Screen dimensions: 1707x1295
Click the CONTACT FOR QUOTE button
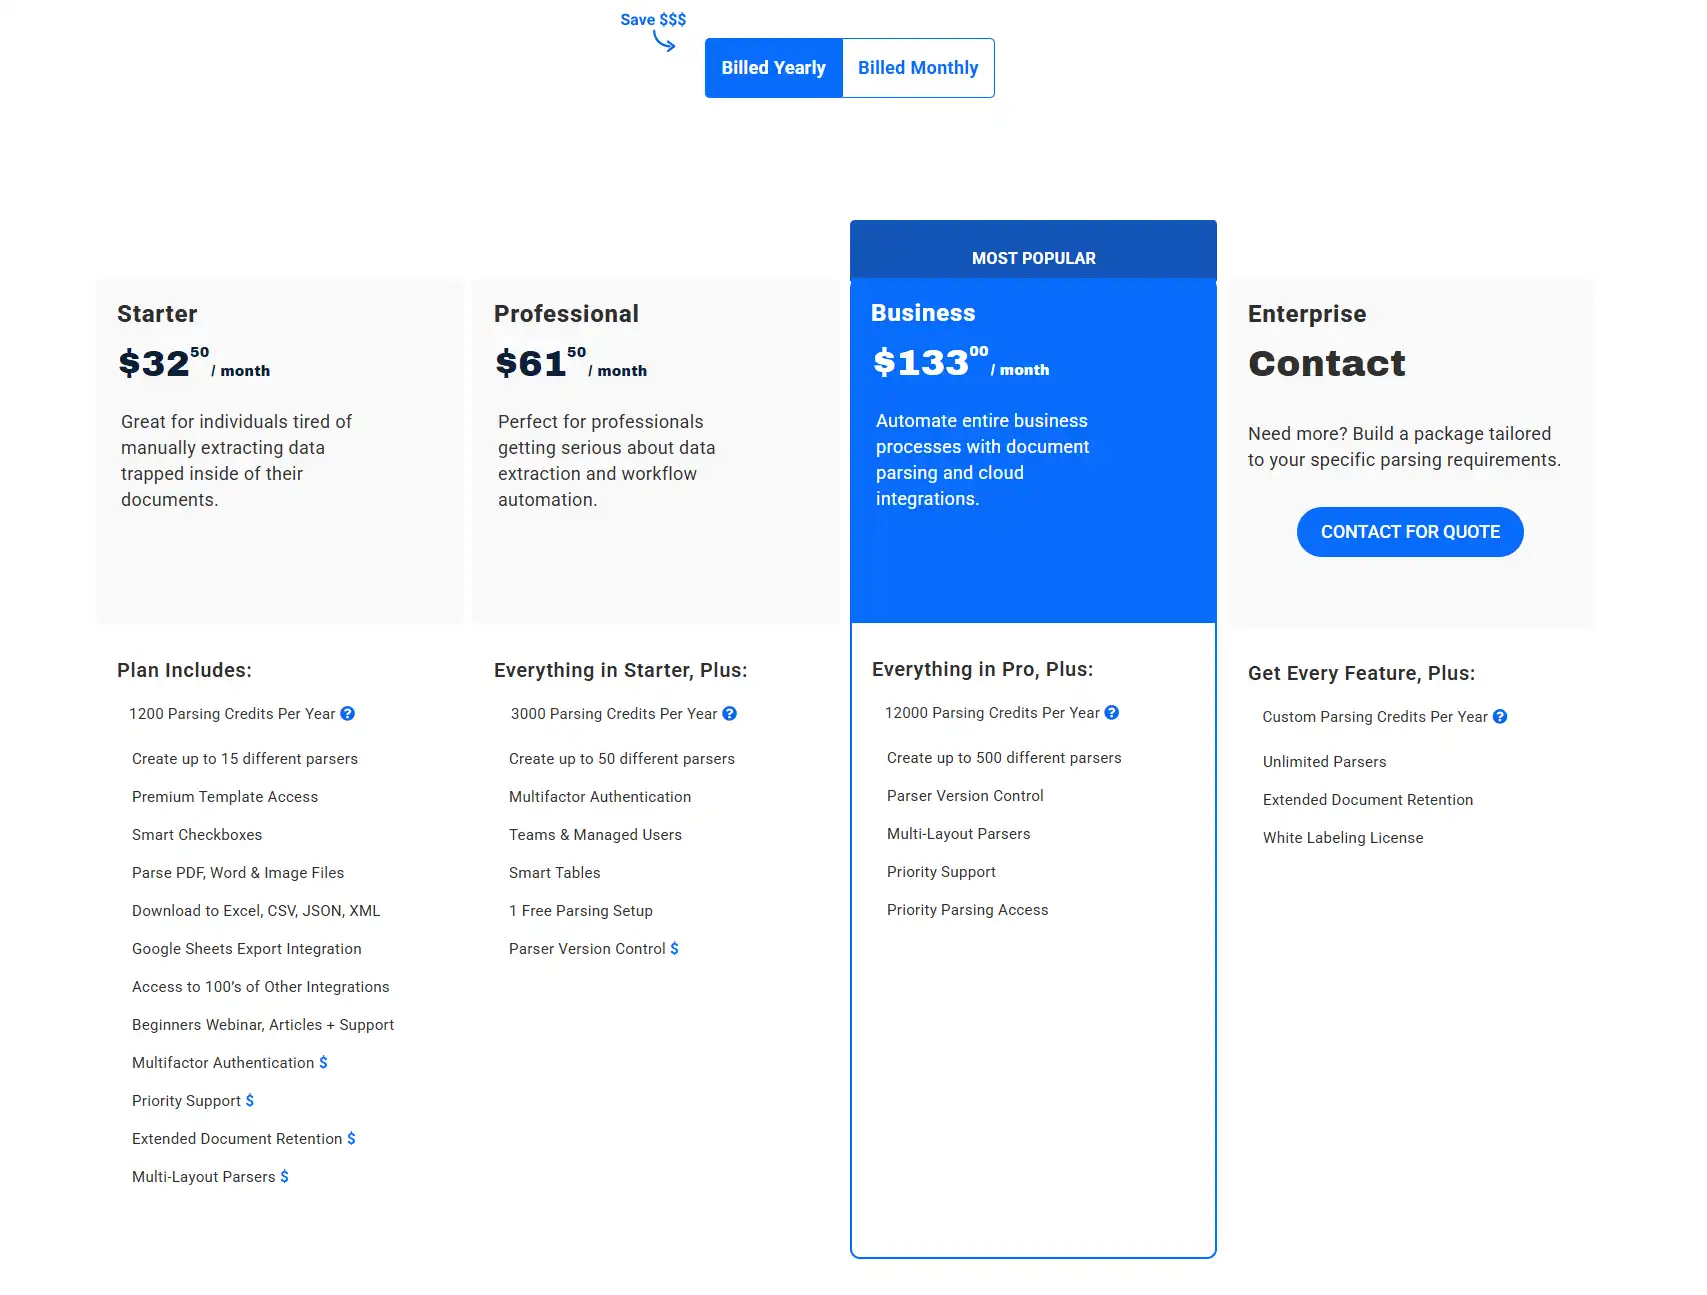pyautogui.click(x=1410, y=532)
